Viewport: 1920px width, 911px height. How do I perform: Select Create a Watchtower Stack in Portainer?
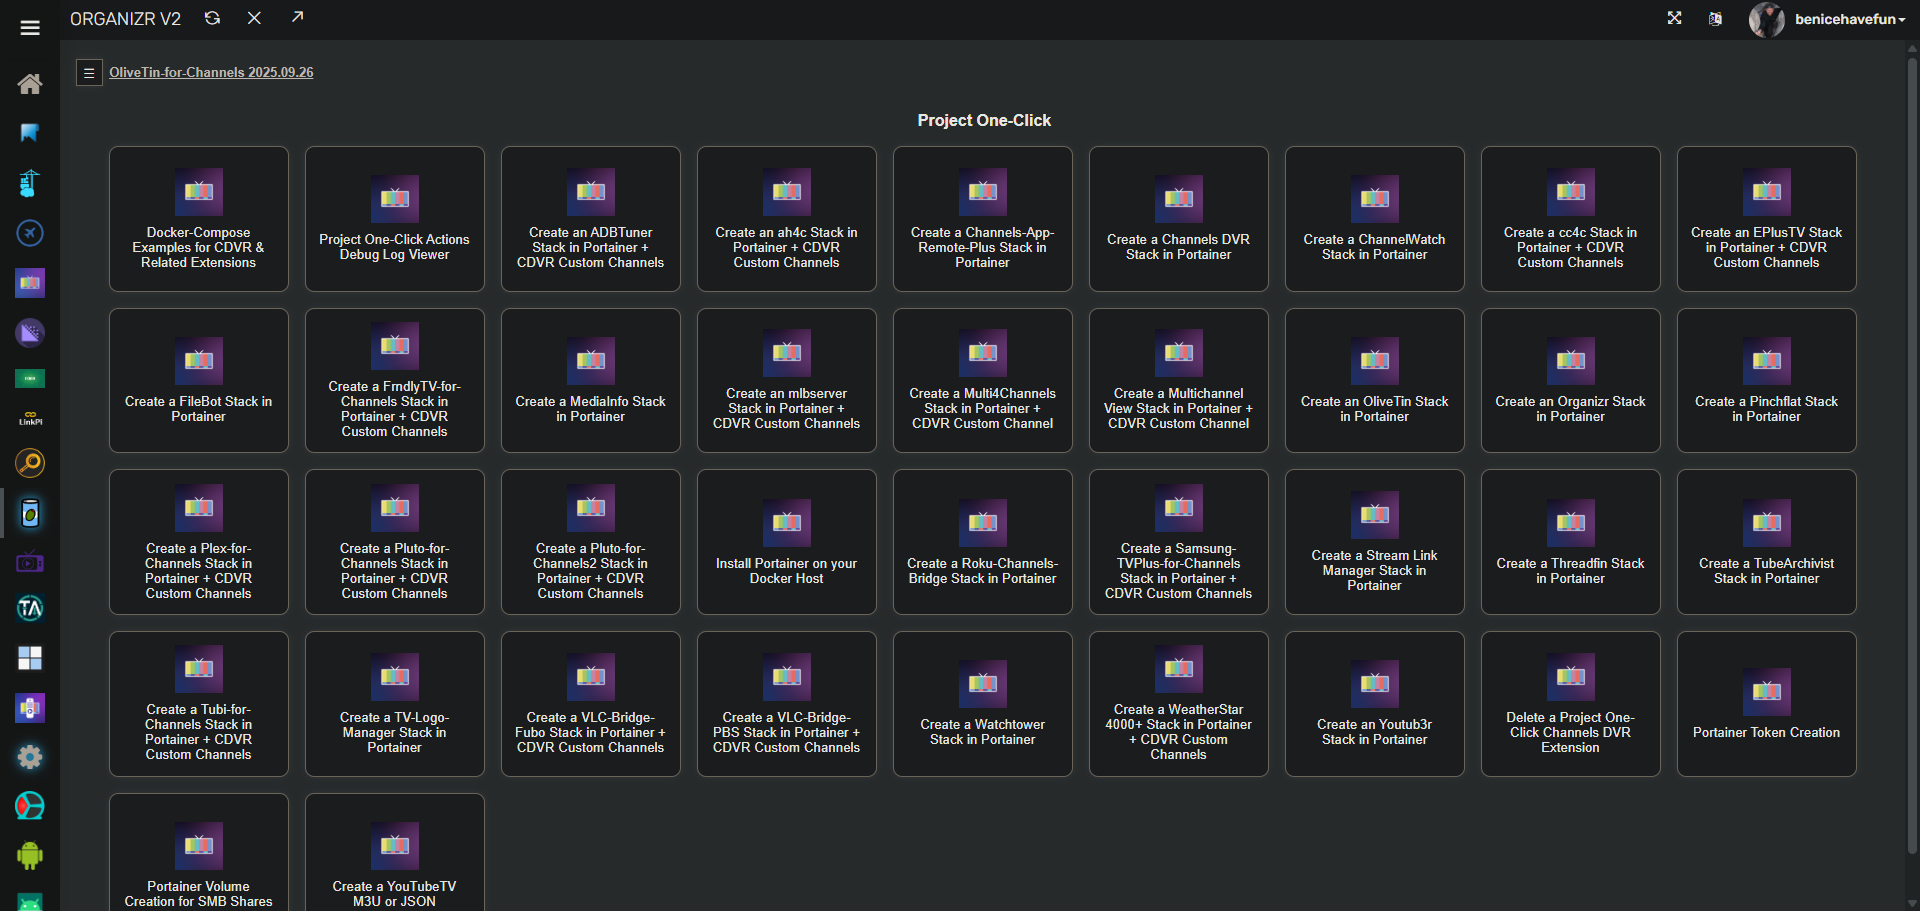click(982, 704)
